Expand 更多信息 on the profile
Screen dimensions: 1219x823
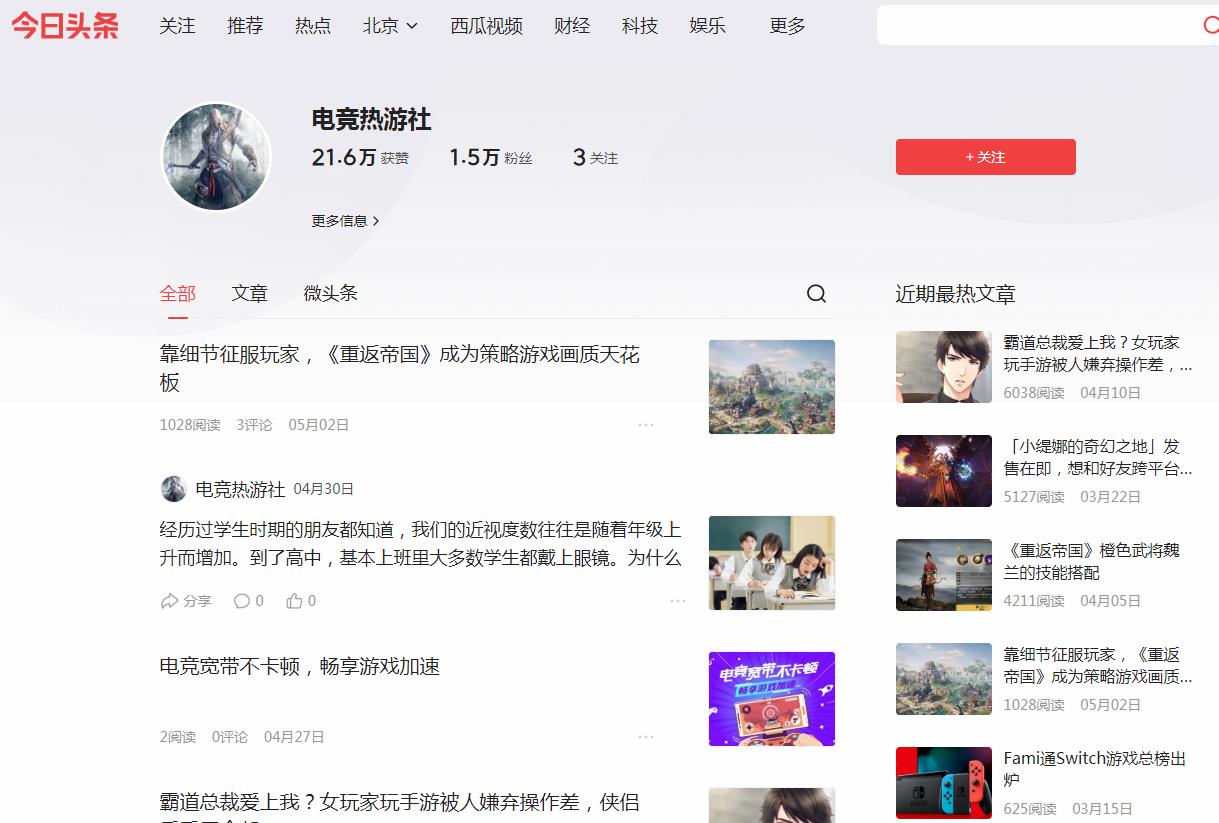[345, 221]
